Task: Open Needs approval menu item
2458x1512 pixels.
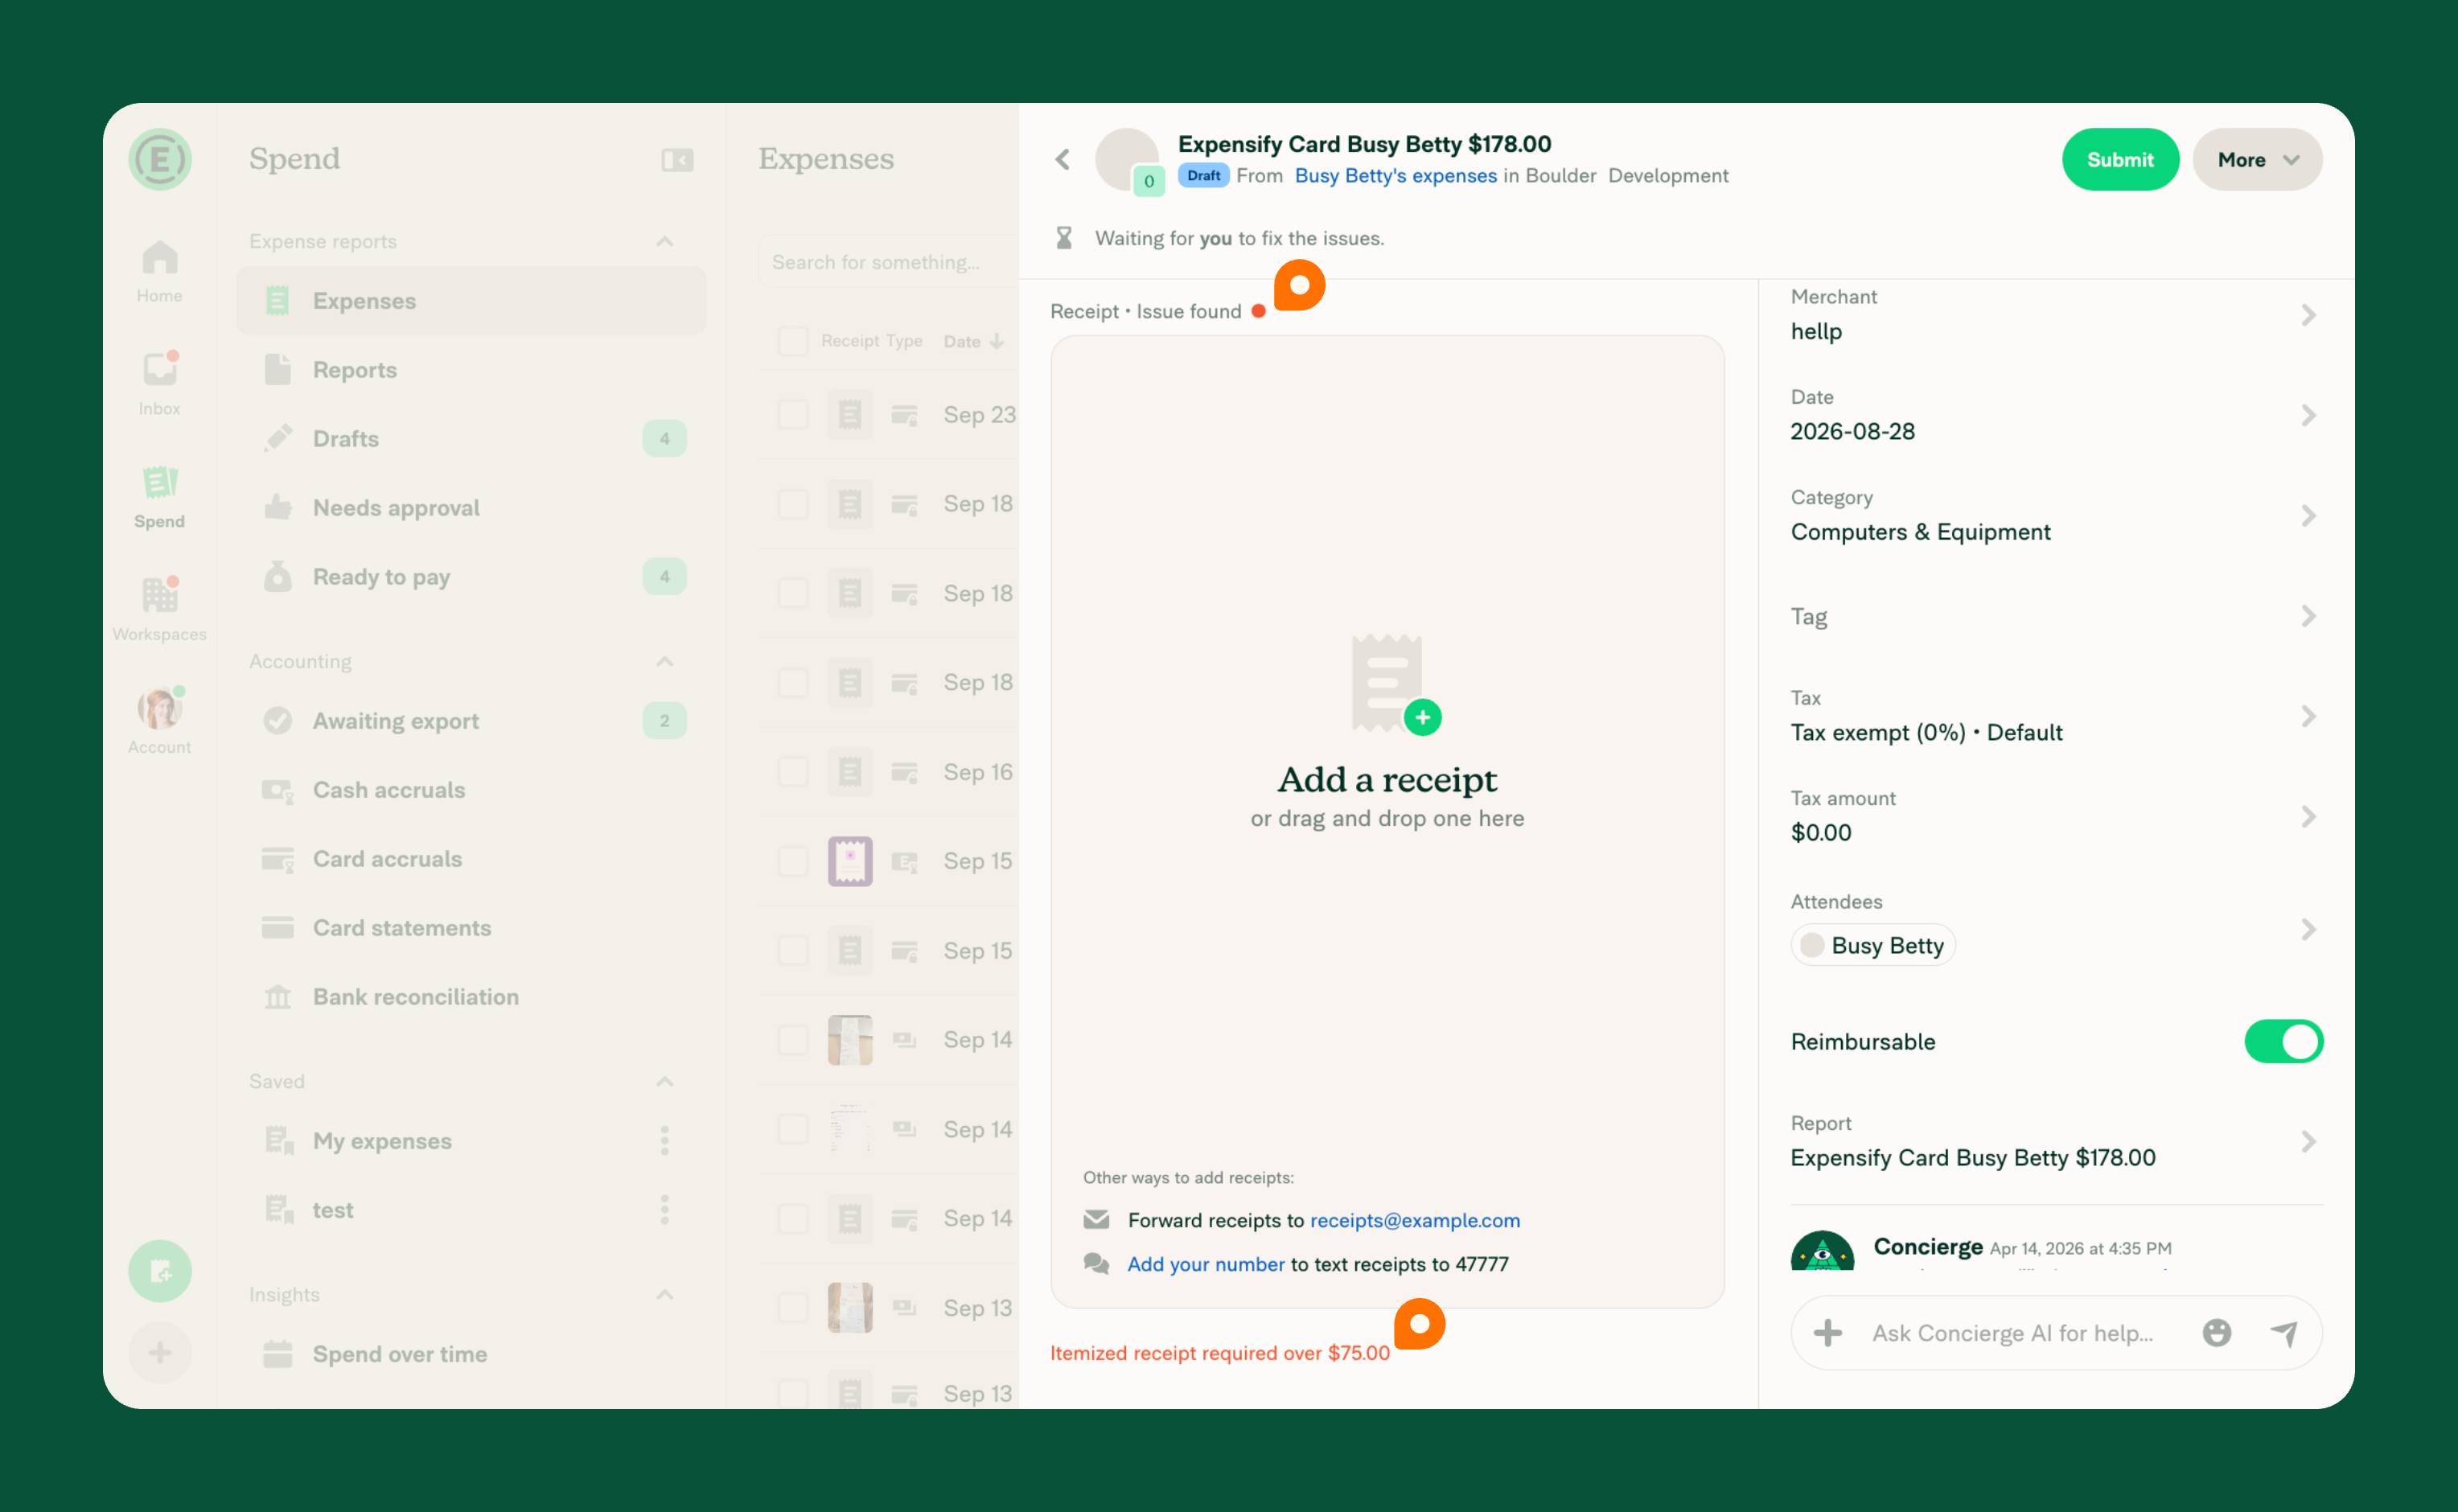Action: tap(471, 507)
